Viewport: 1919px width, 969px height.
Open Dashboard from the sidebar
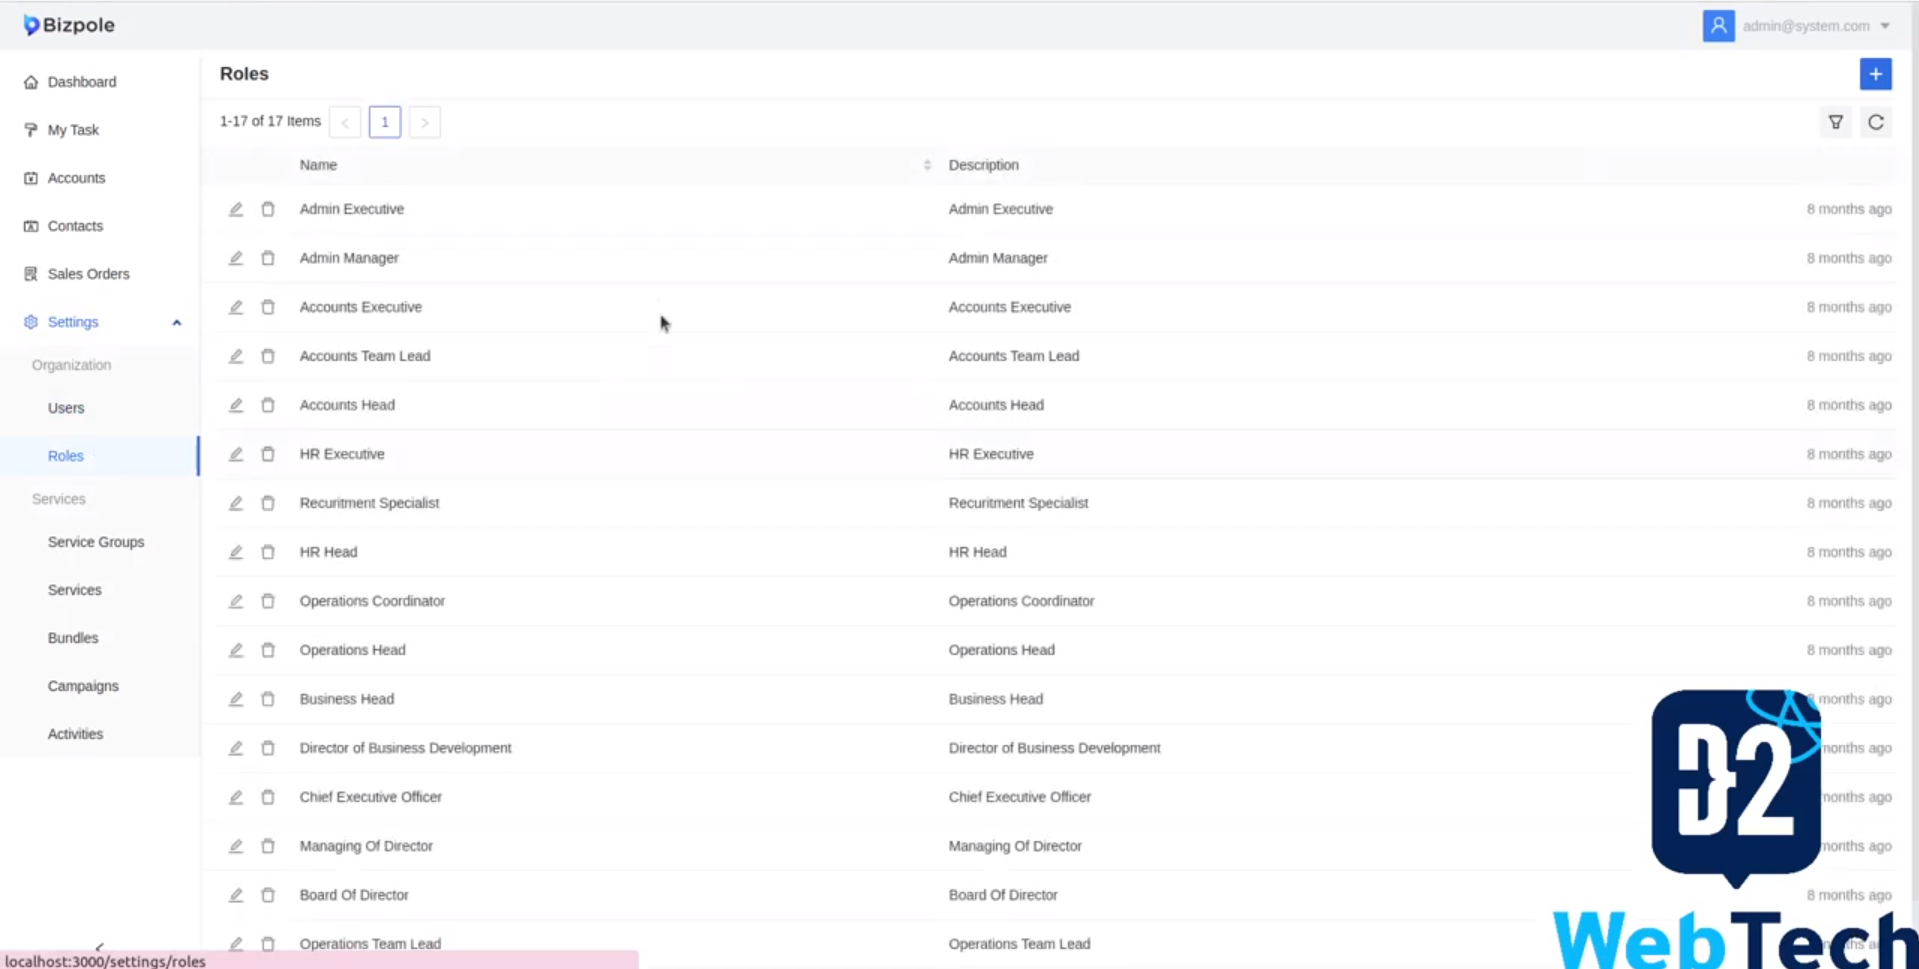click(81, 82)
